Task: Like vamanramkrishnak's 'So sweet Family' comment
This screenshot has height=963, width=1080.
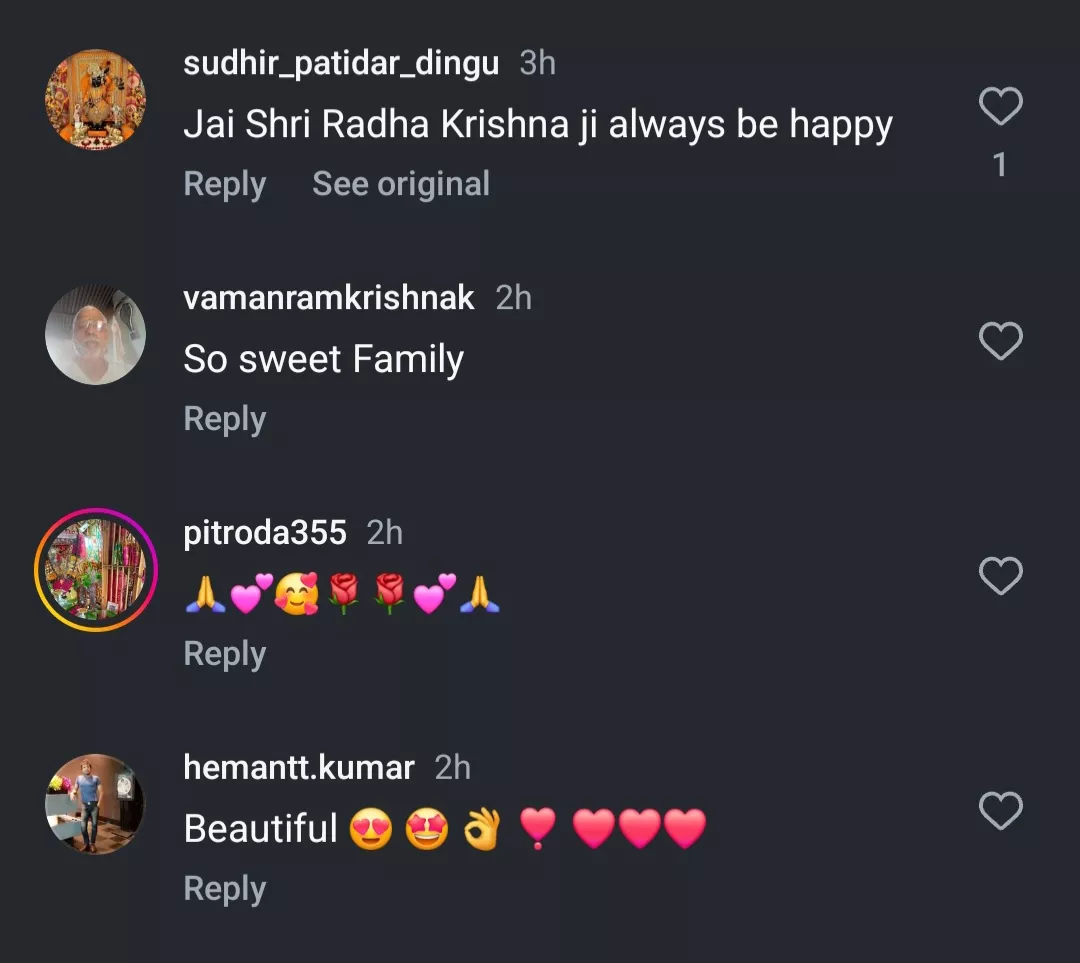Action: pos(1000,342)
